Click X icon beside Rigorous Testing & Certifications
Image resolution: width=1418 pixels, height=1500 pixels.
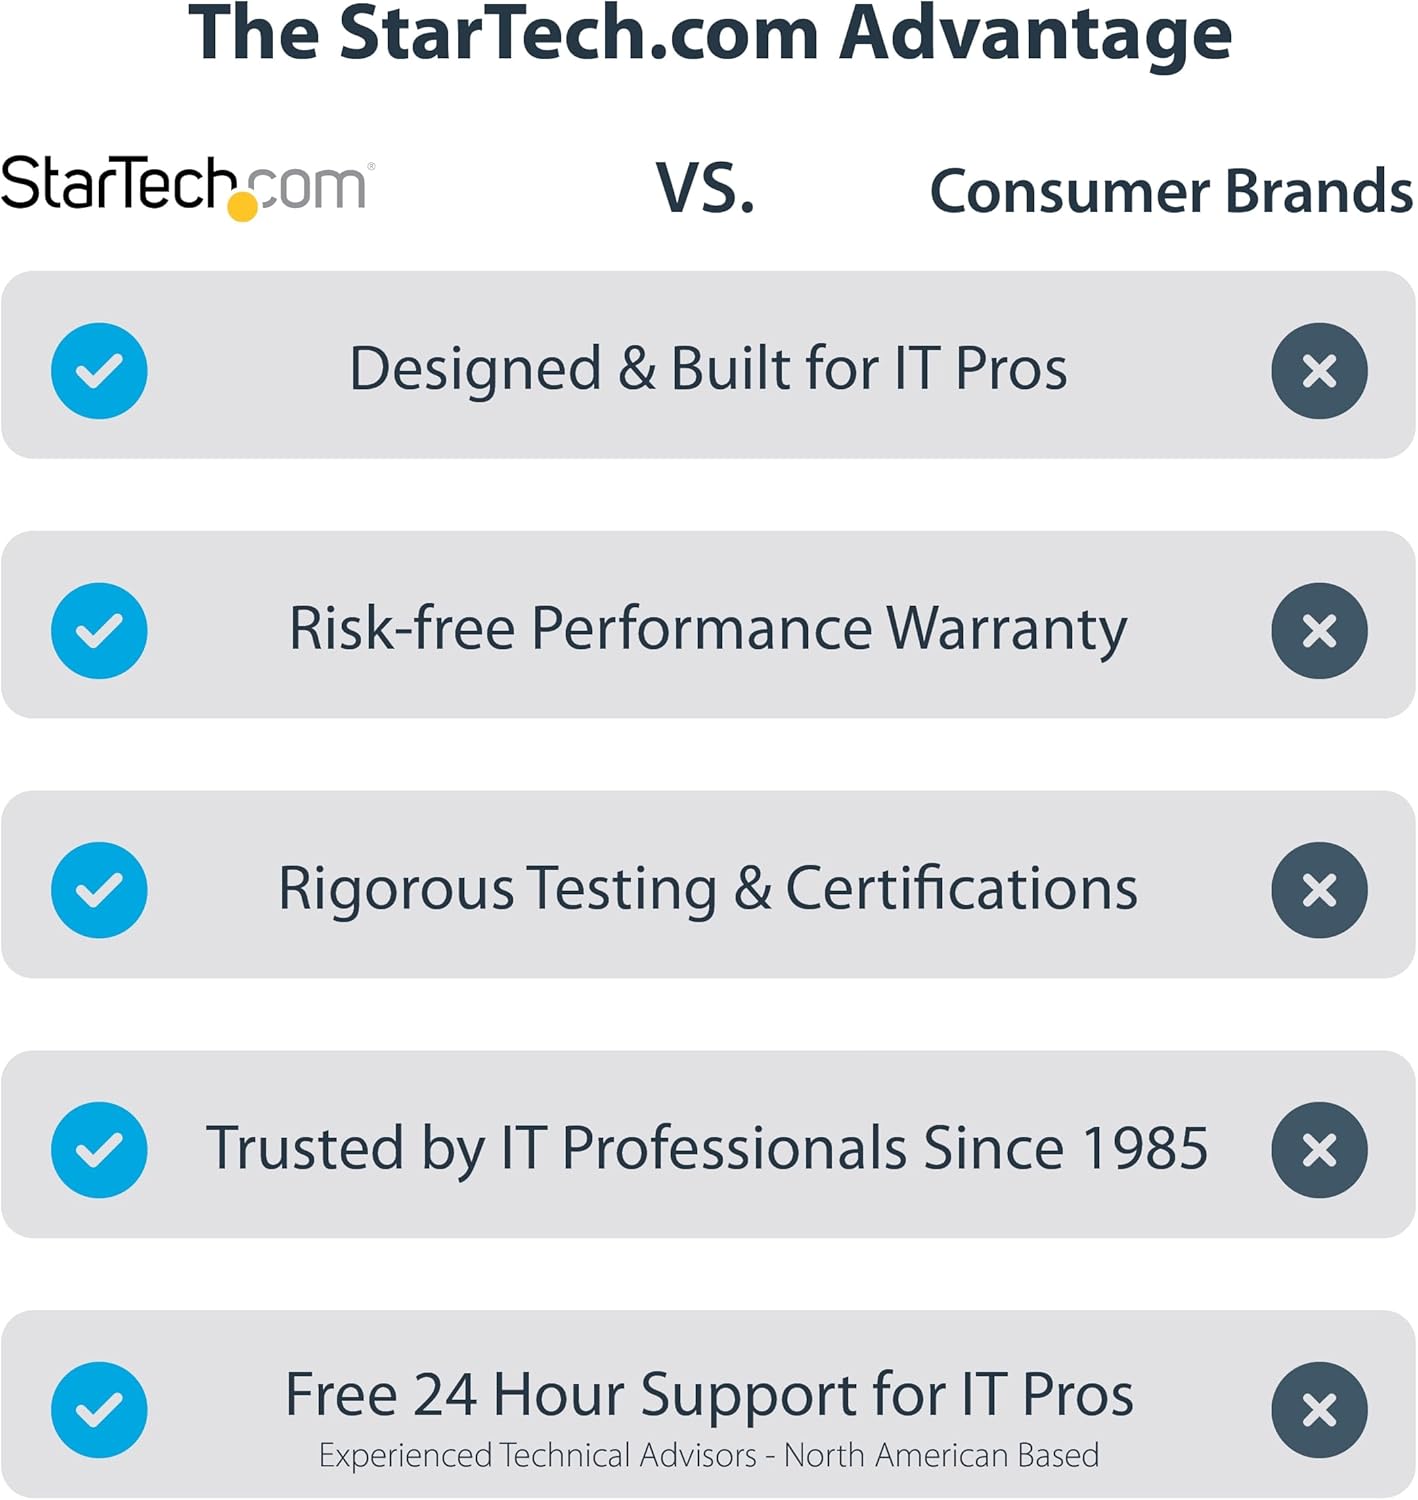point(1319,890)
